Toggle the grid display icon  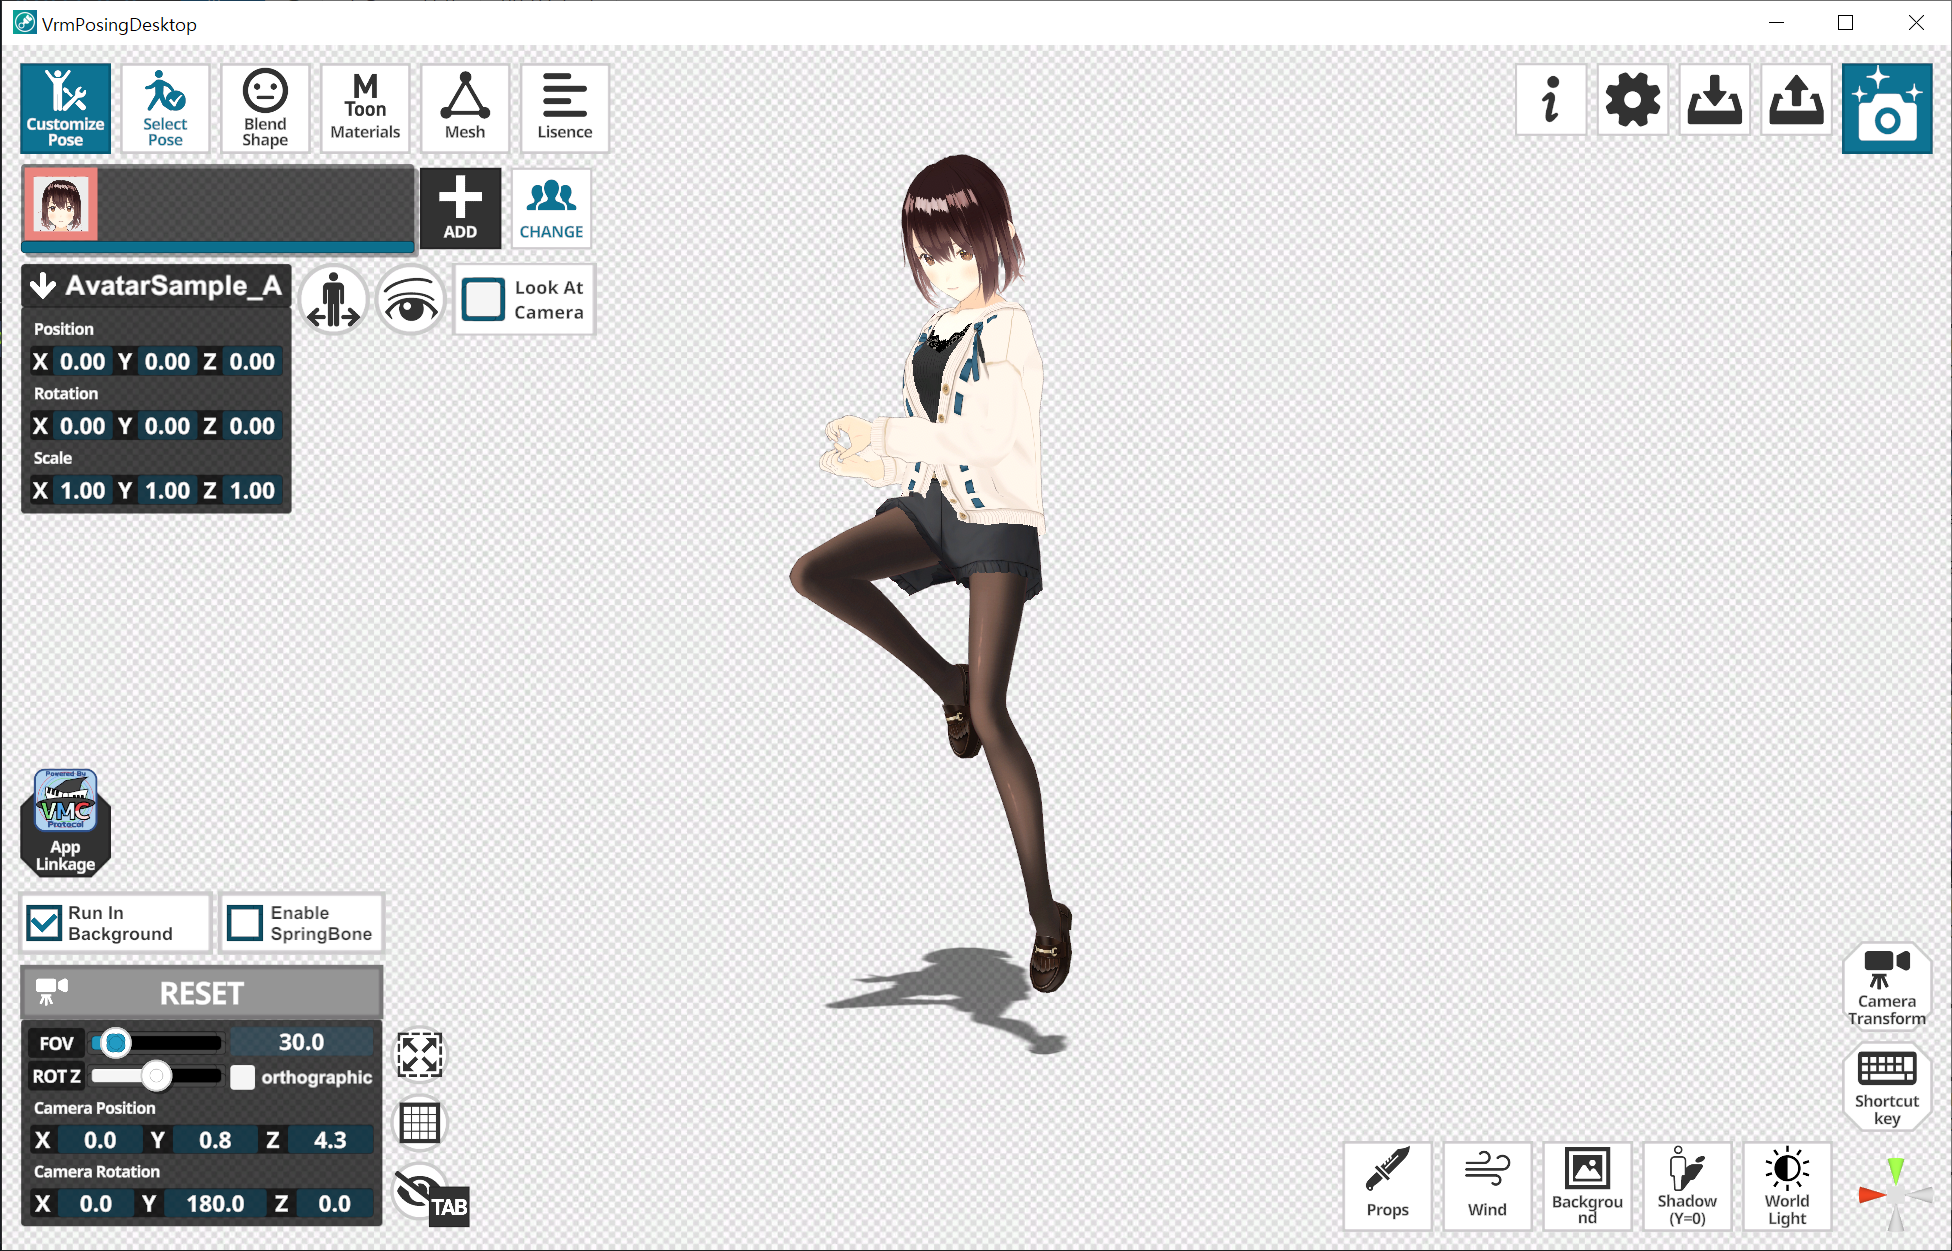coord(420,1123)
